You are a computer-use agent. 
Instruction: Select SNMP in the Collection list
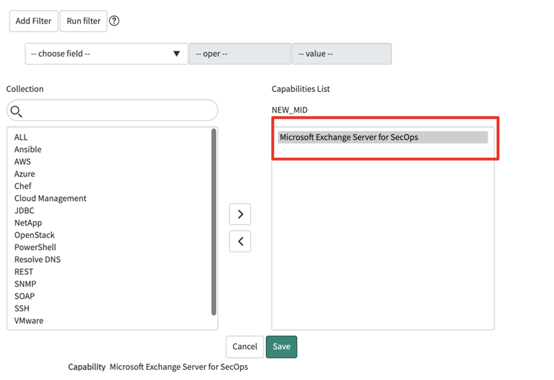[25, 284]
